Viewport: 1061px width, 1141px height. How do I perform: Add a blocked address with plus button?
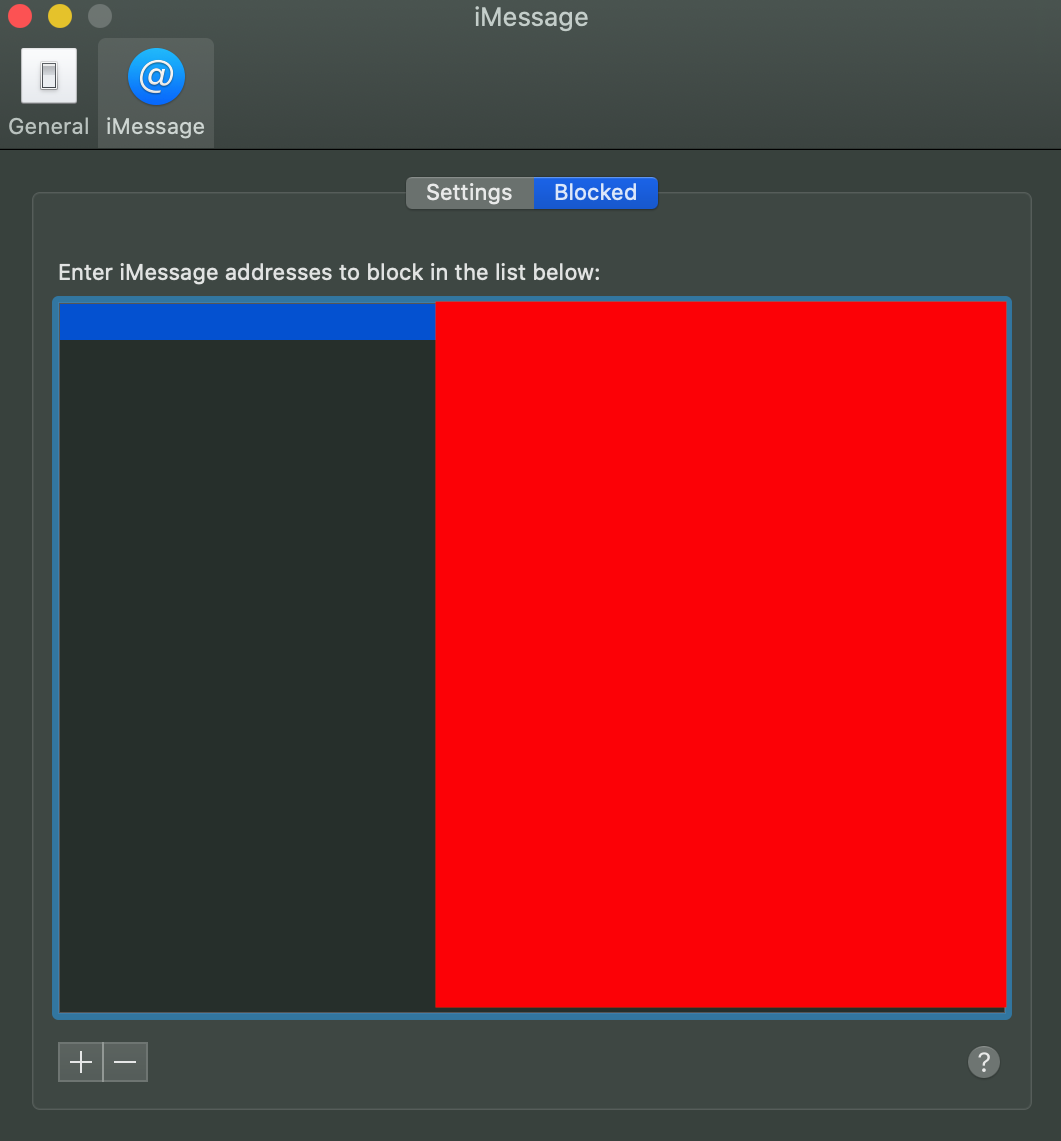(x=81, y=1062)
